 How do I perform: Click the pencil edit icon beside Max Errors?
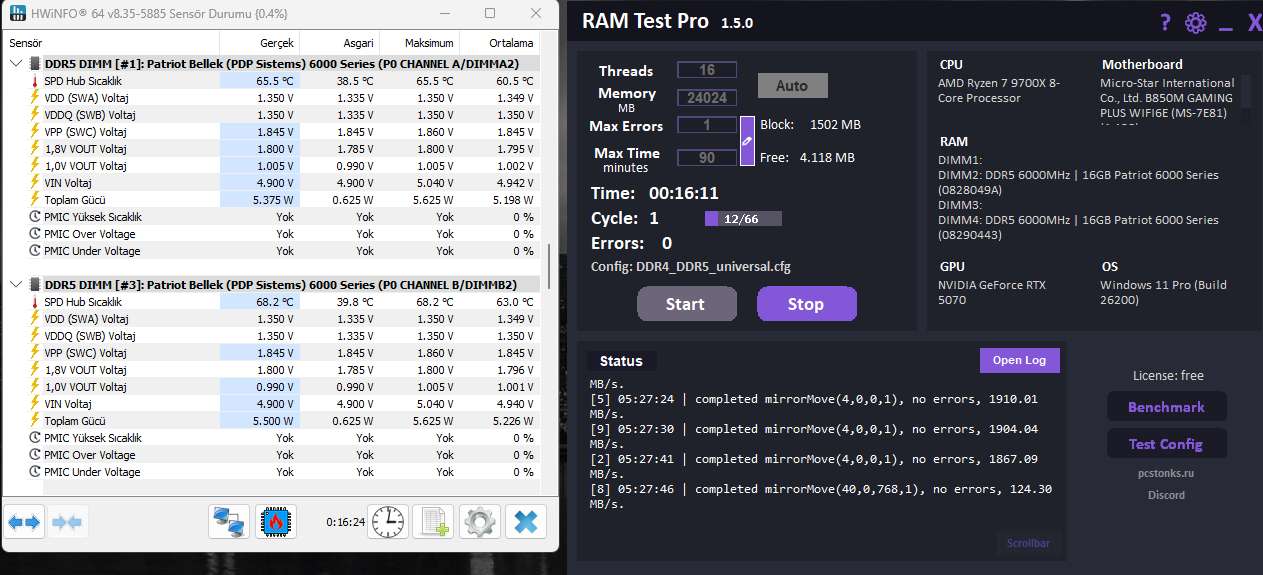(747, 141)
